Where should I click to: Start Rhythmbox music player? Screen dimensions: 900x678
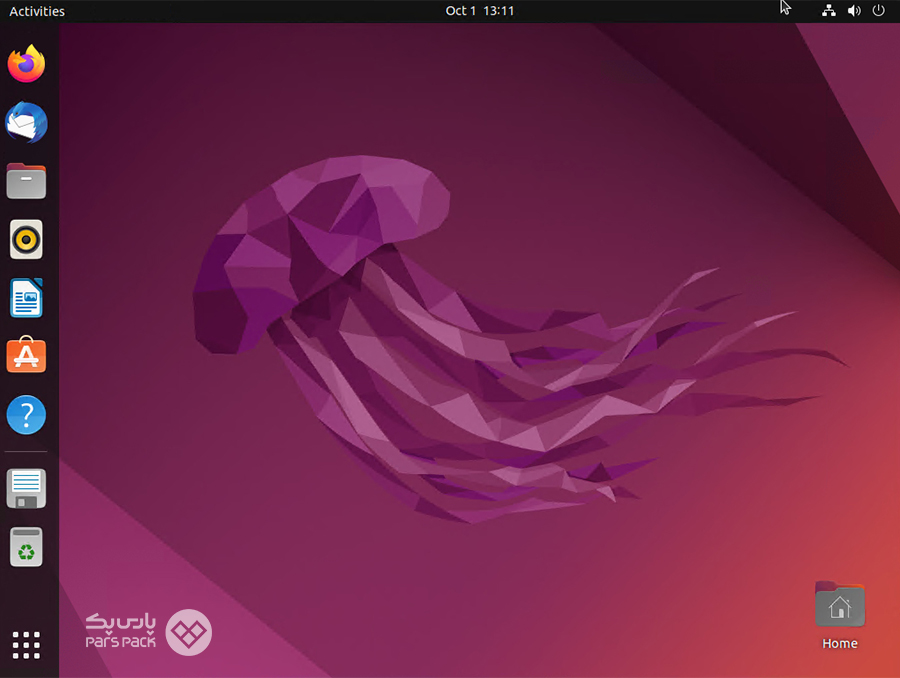[x=26, y=239]
